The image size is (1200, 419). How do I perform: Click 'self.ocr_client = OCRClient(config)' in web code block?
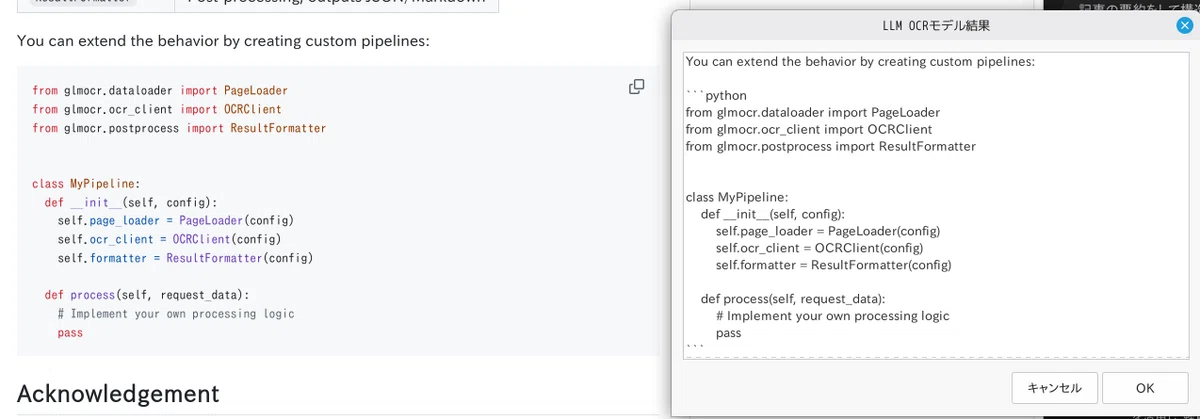170,240
